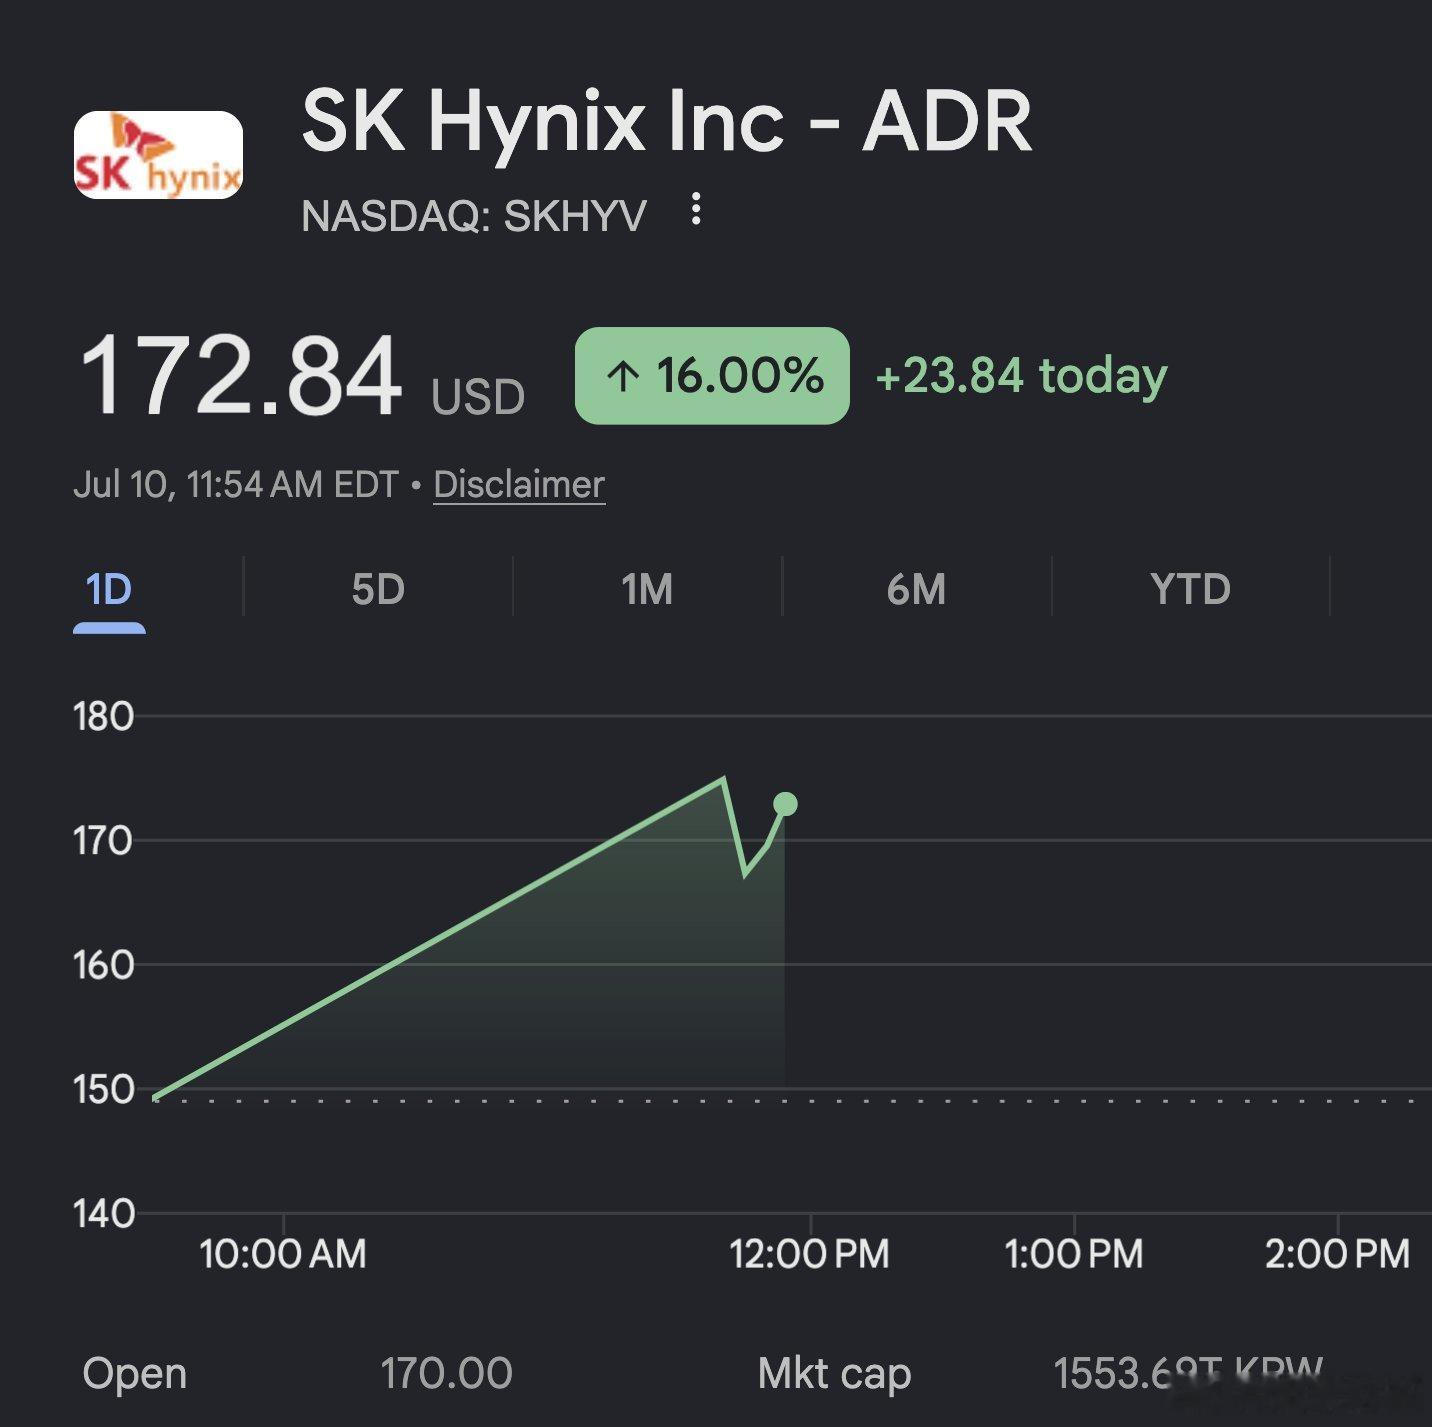1432x1427 pixels.
Task: Click the current price dot on the chart
Action: coord(785,804)
